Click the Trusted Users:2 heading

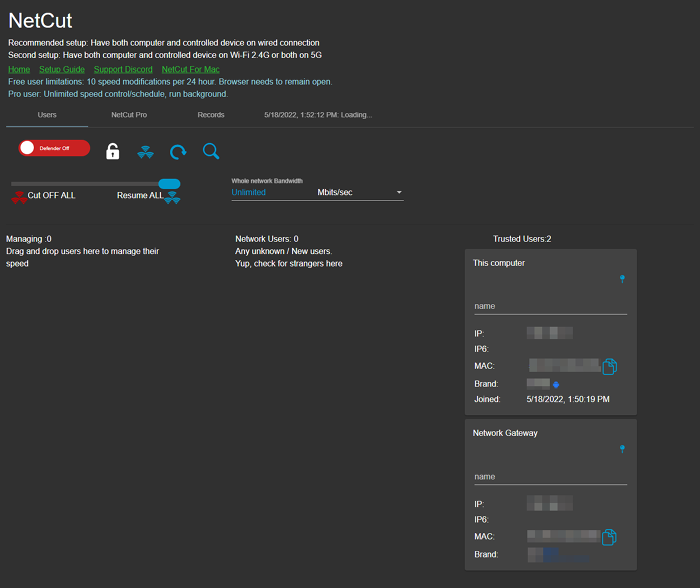[x=522, y=239]
